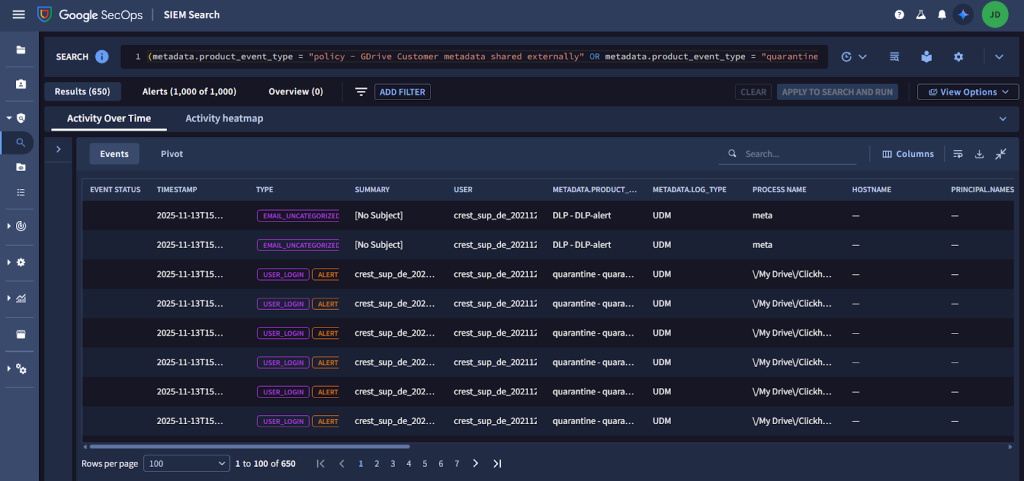Click the first EMAIL_UNCATEGORIZED type tag
Viewport: 1024px width, 481px height.
pyautogui.click(x=298, y=216)
